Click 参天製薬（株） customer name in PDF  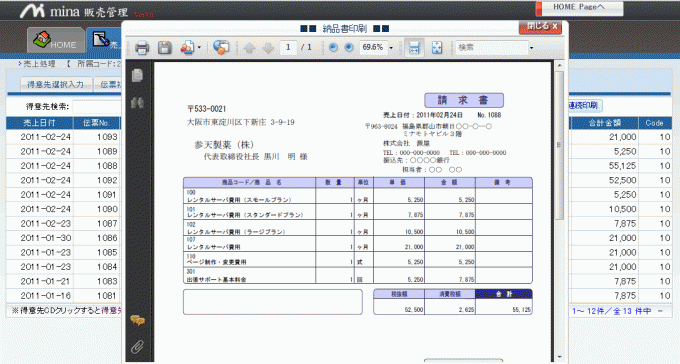click(224, 145)
